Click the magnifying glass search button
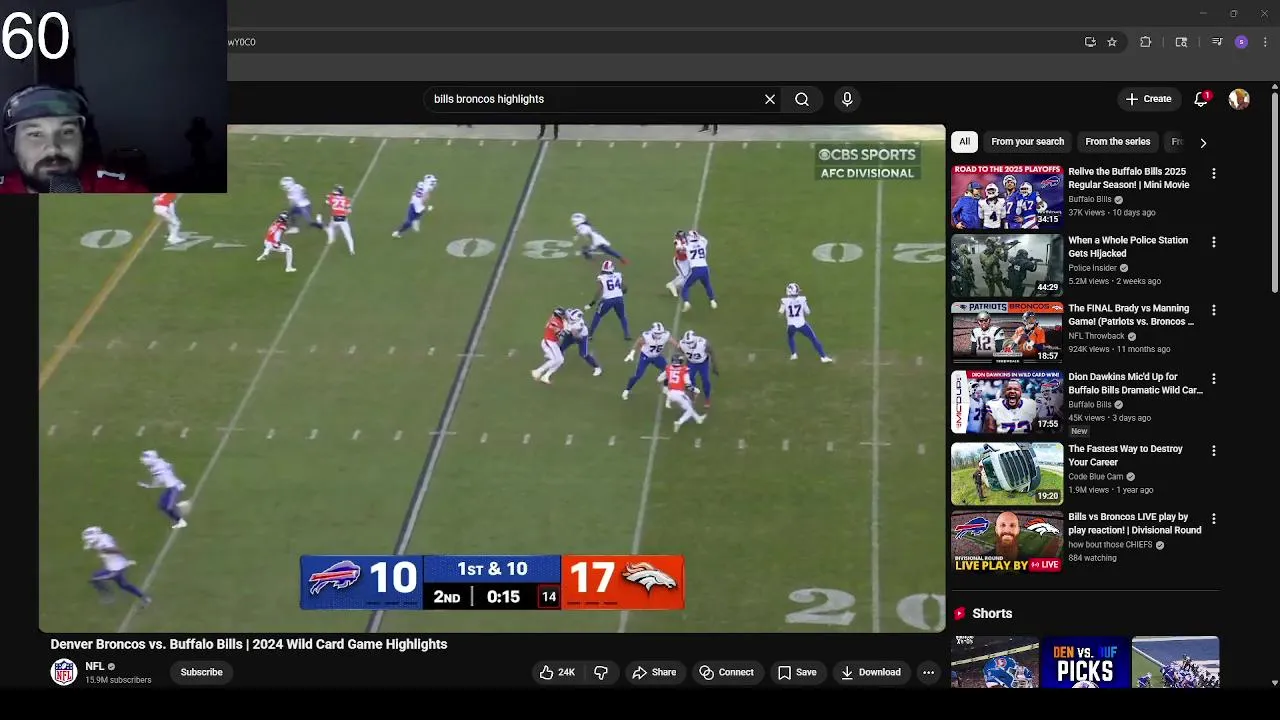 click(x=802, y=99)
